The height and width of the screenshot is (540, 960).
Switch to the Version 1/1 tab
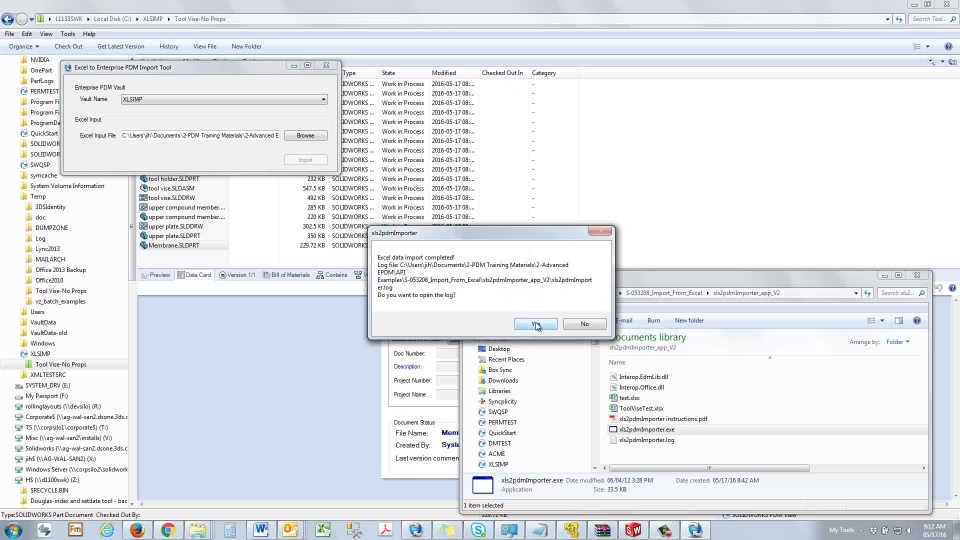[x=237, y=275]
